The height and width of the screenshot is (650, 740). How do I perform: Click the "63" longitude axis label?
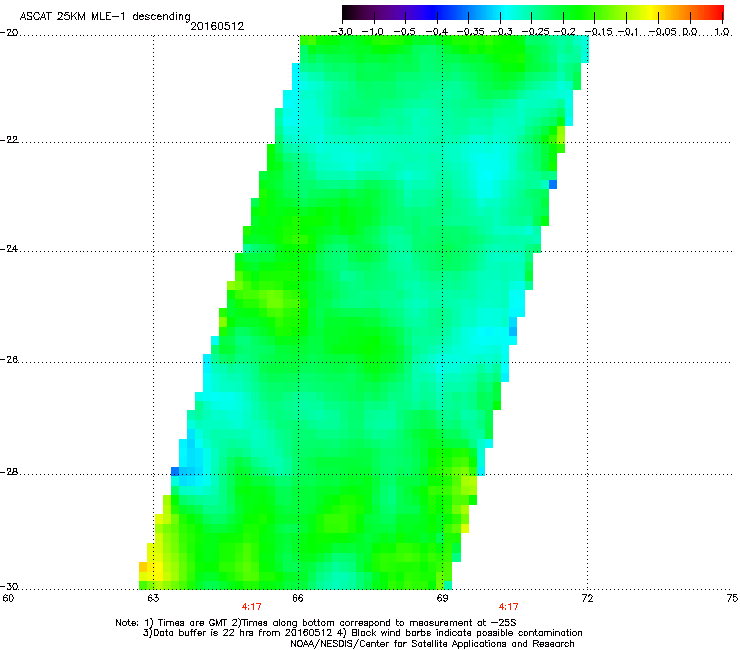point(153,599)
